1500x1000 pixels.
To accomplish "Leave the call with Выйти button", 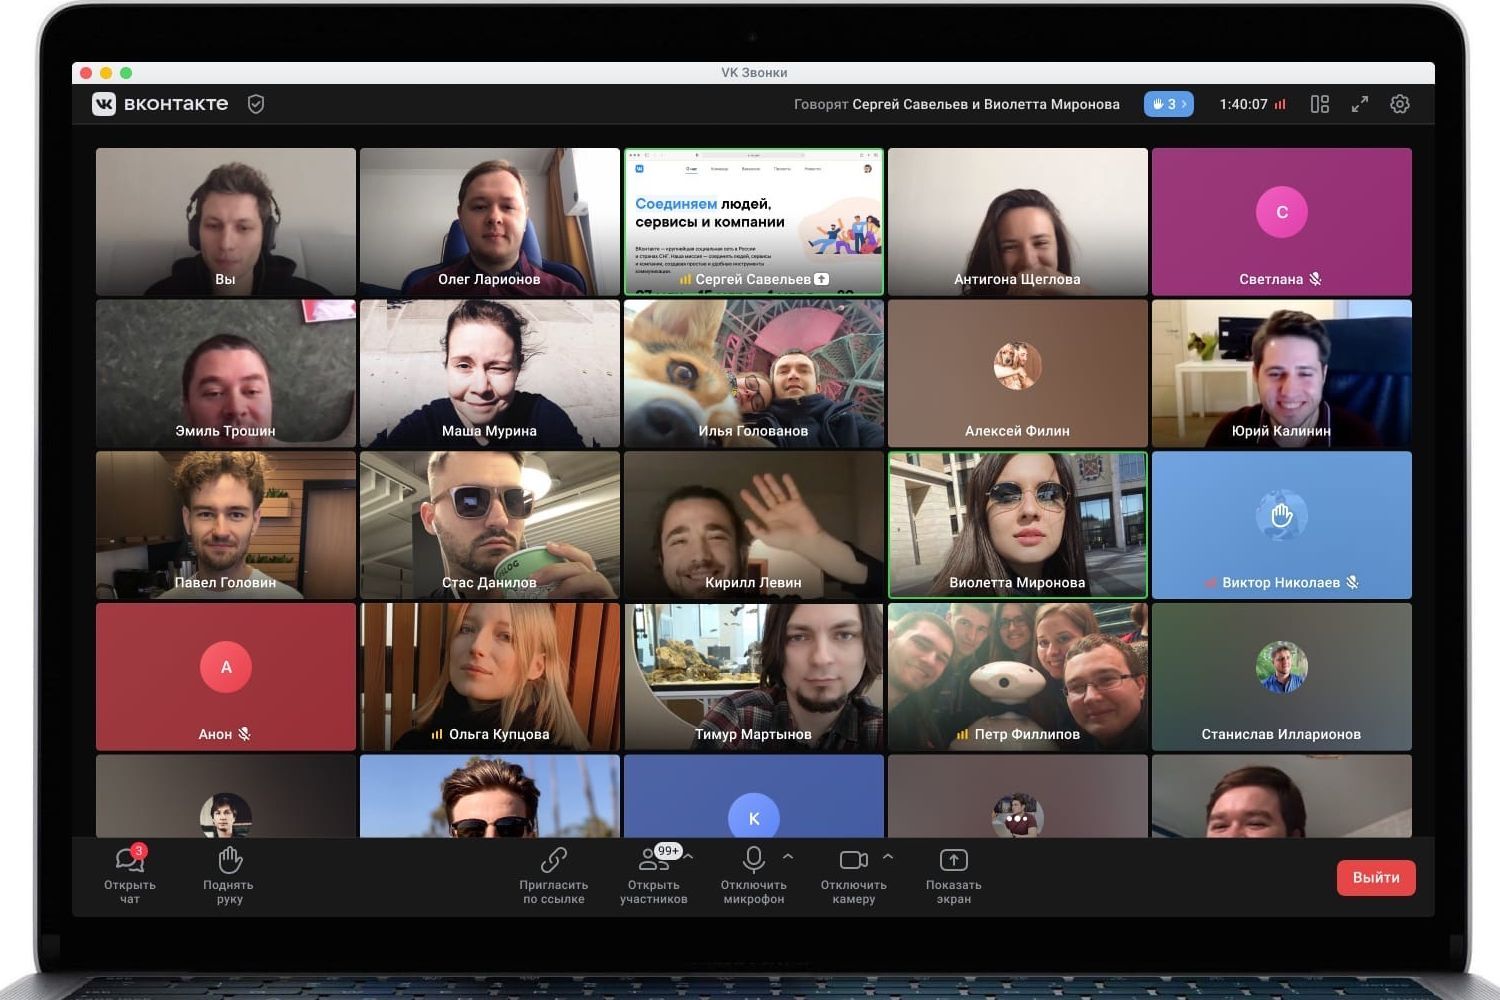I will point(1376,878).
